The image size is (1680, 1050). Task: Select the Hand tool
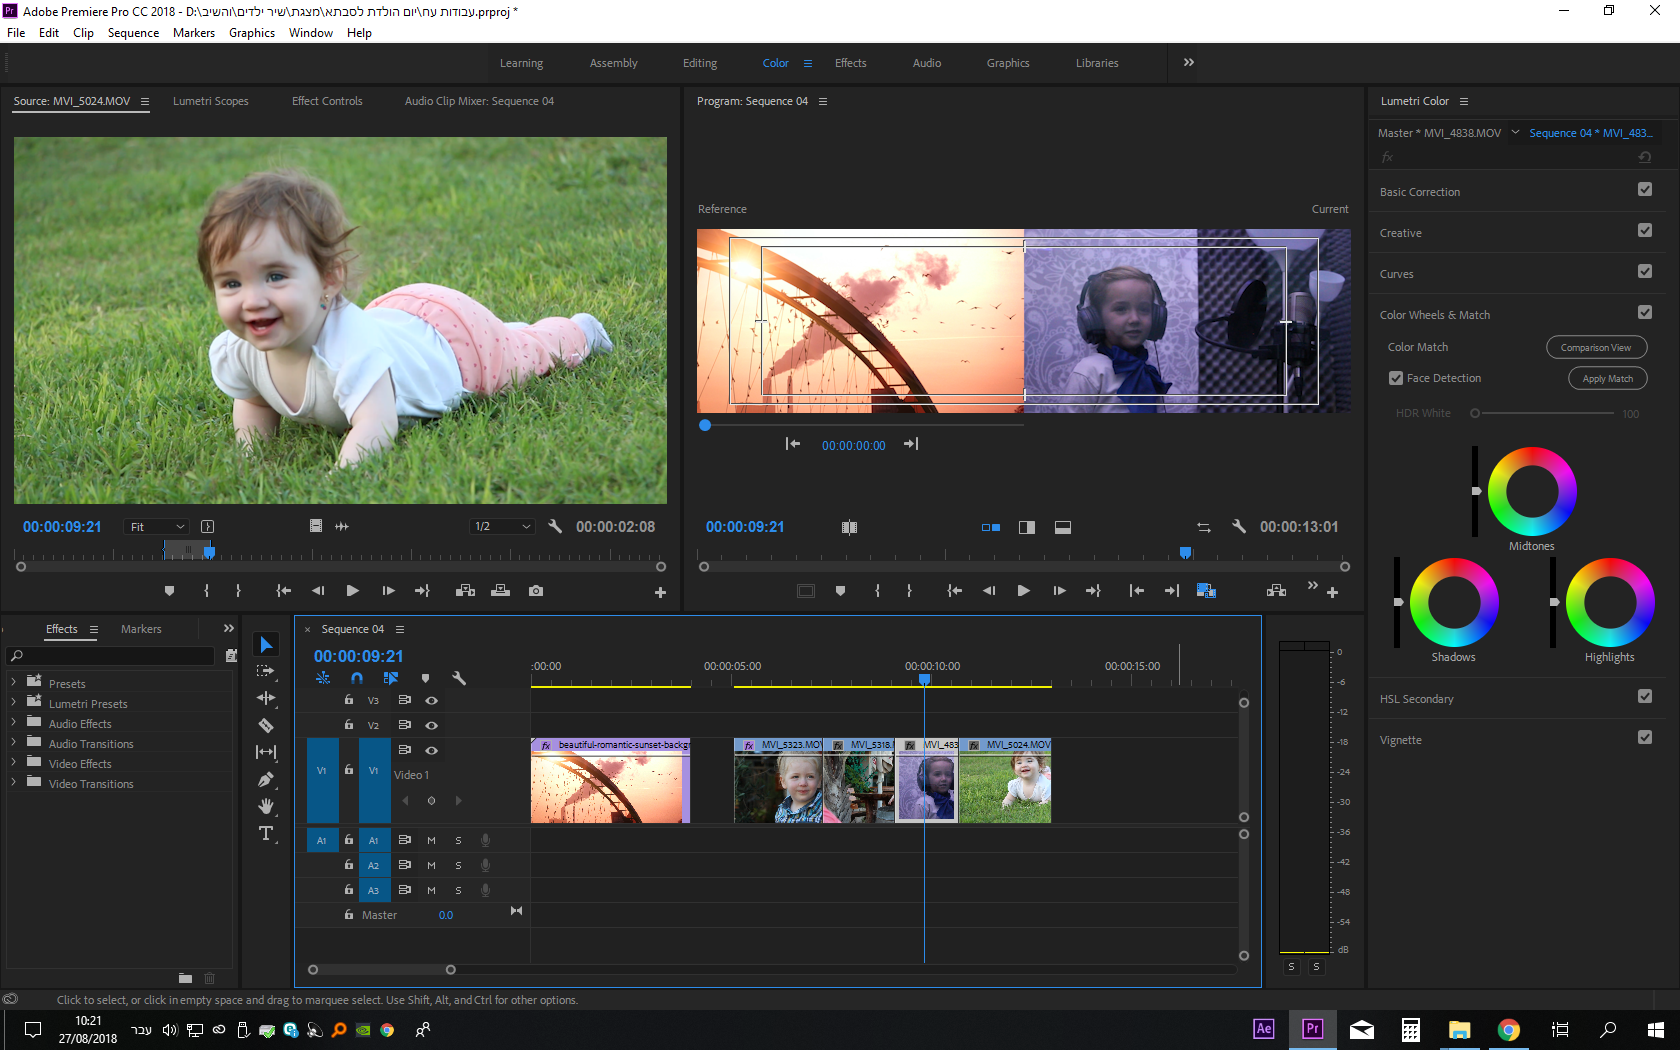[x=266, y=806]
